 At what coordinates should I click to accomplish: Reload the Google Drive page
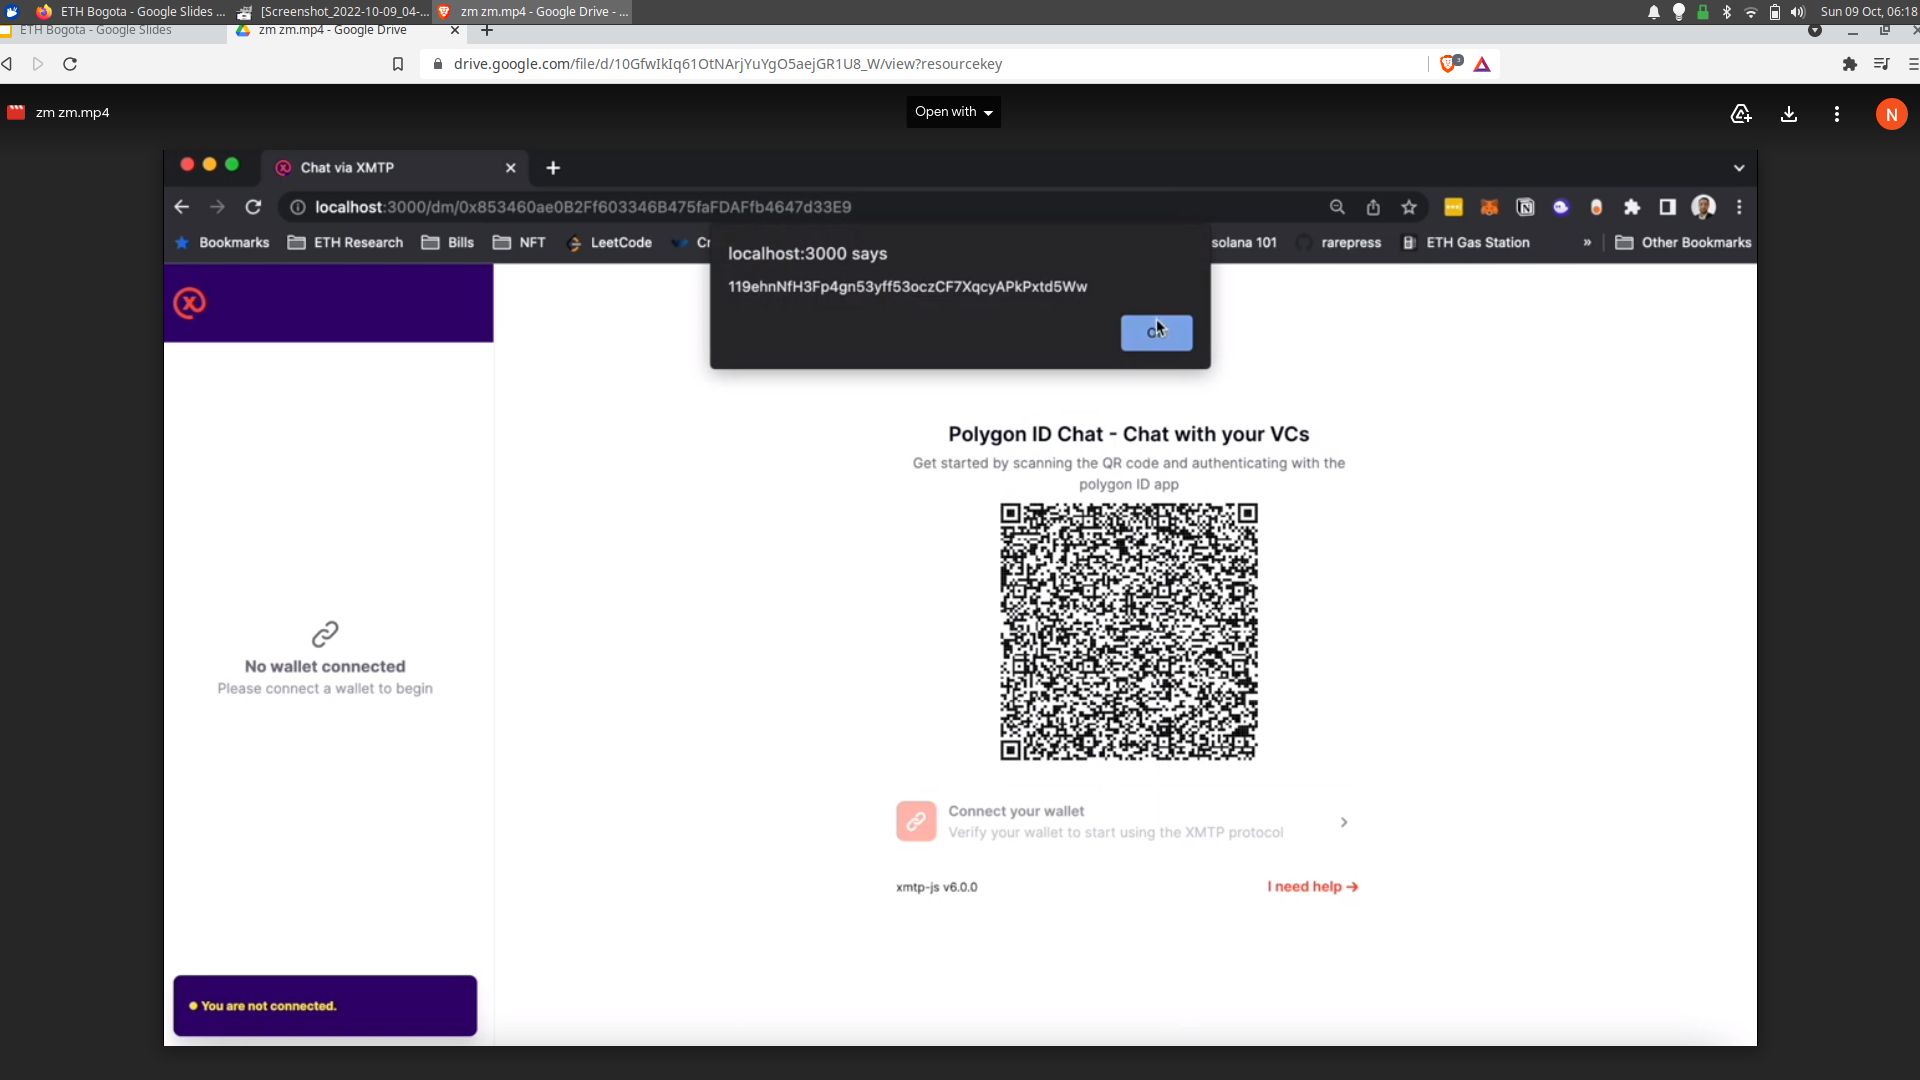point(70,64)
